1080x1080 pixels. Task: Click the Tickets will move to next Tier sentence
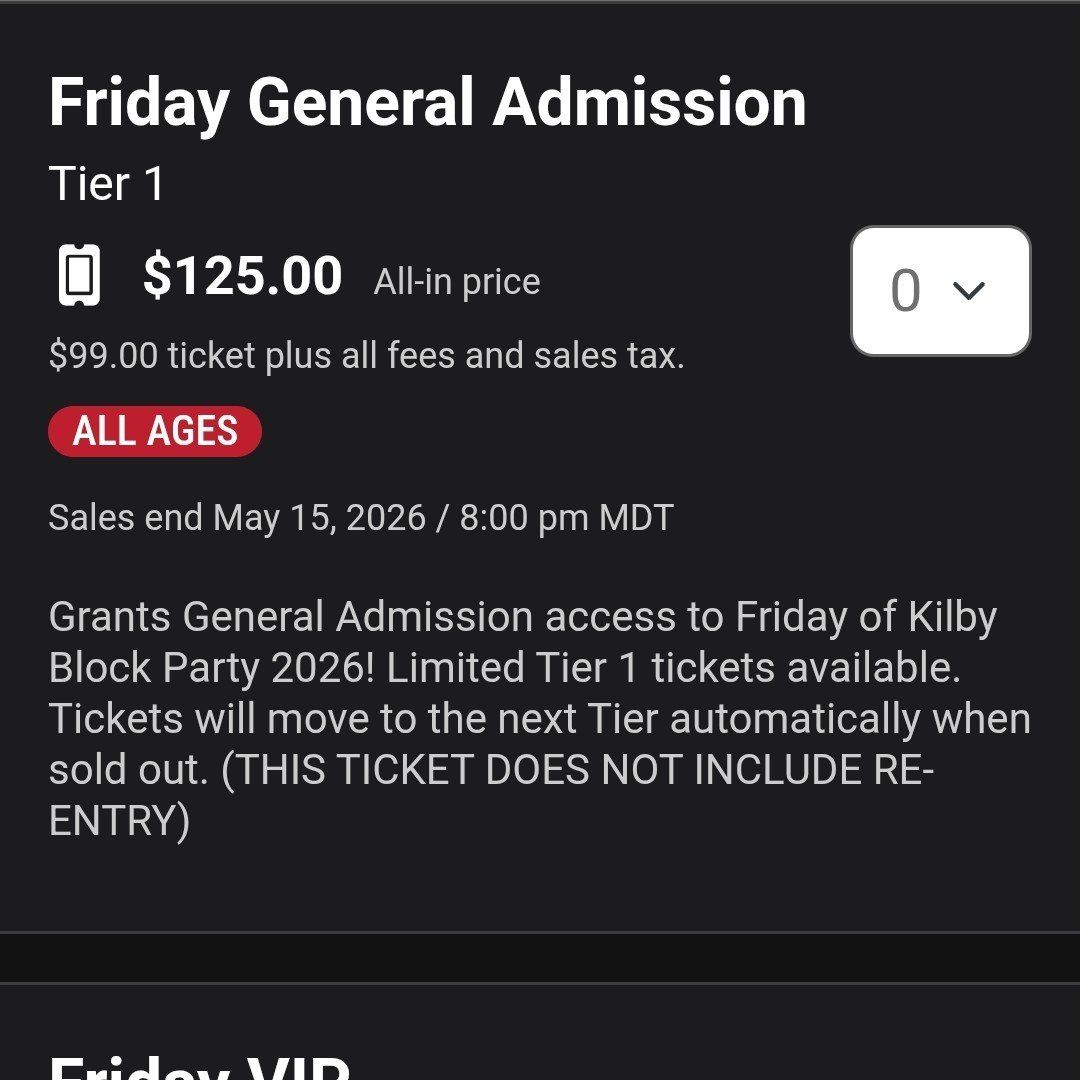(x=540, y=720)
